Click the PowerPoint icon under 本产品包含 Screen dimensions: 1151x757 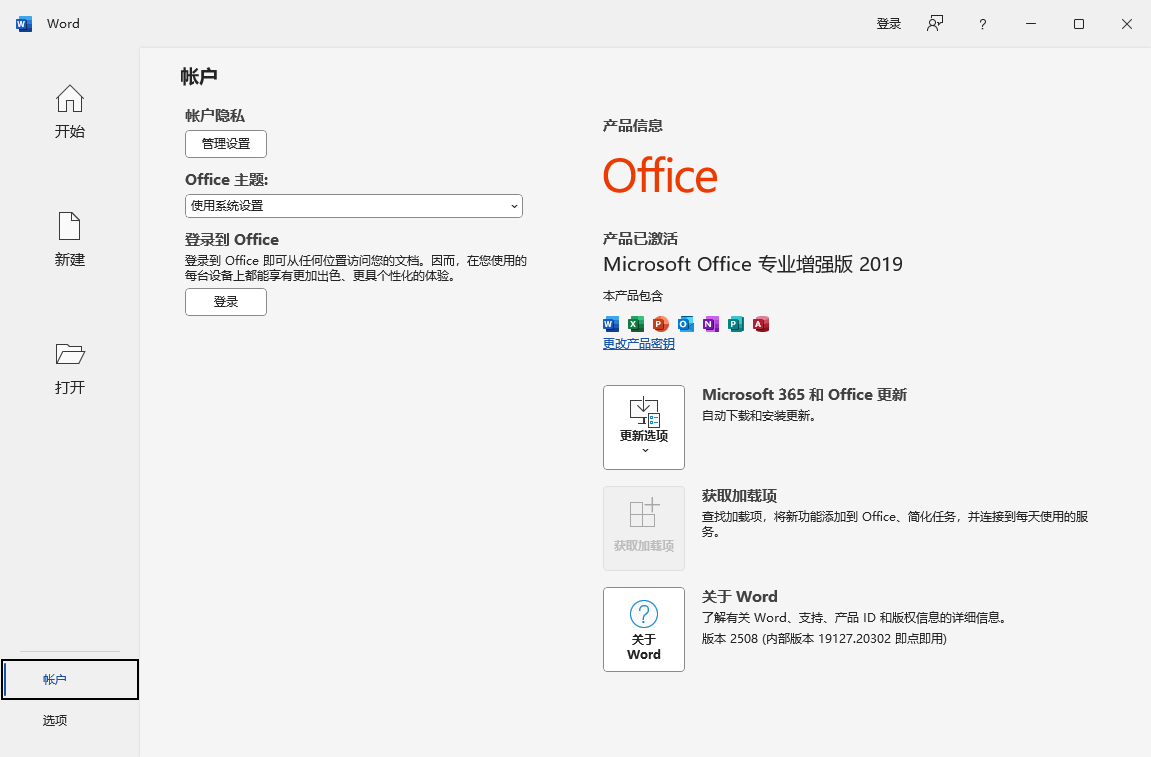pyautogui.click(x=661, y=324)
